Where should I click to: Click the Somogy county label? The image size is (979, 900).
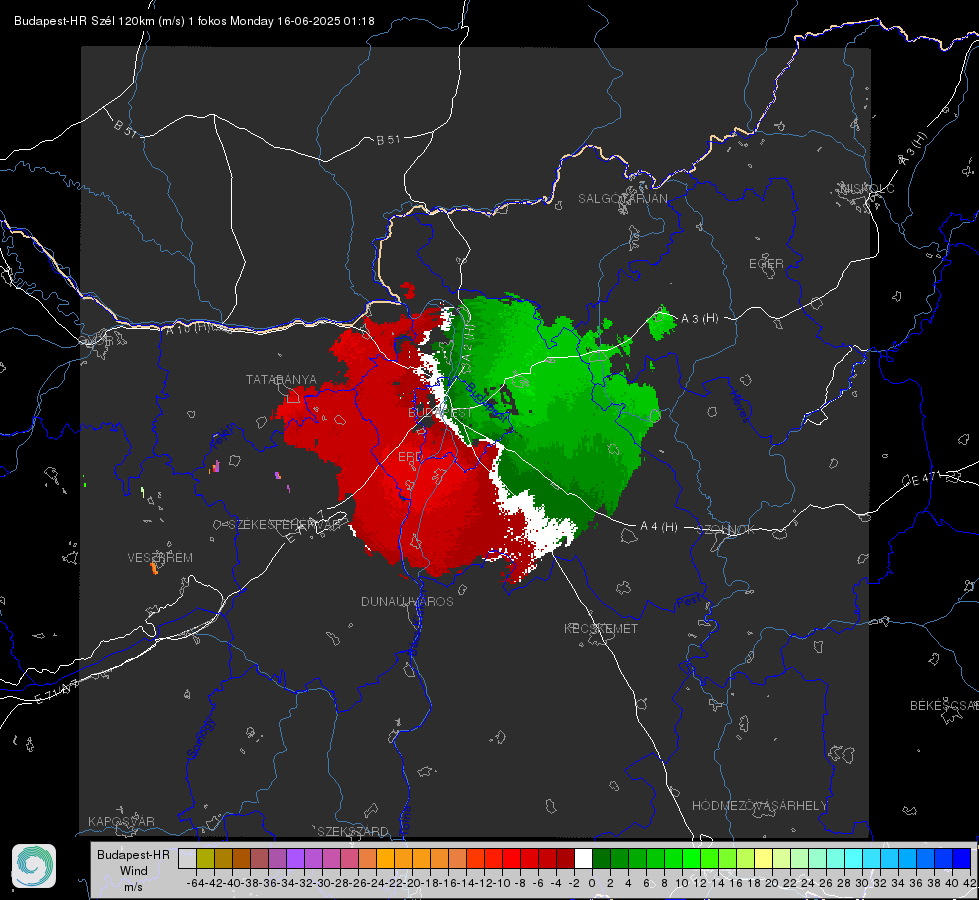click(x=200, y=738)
